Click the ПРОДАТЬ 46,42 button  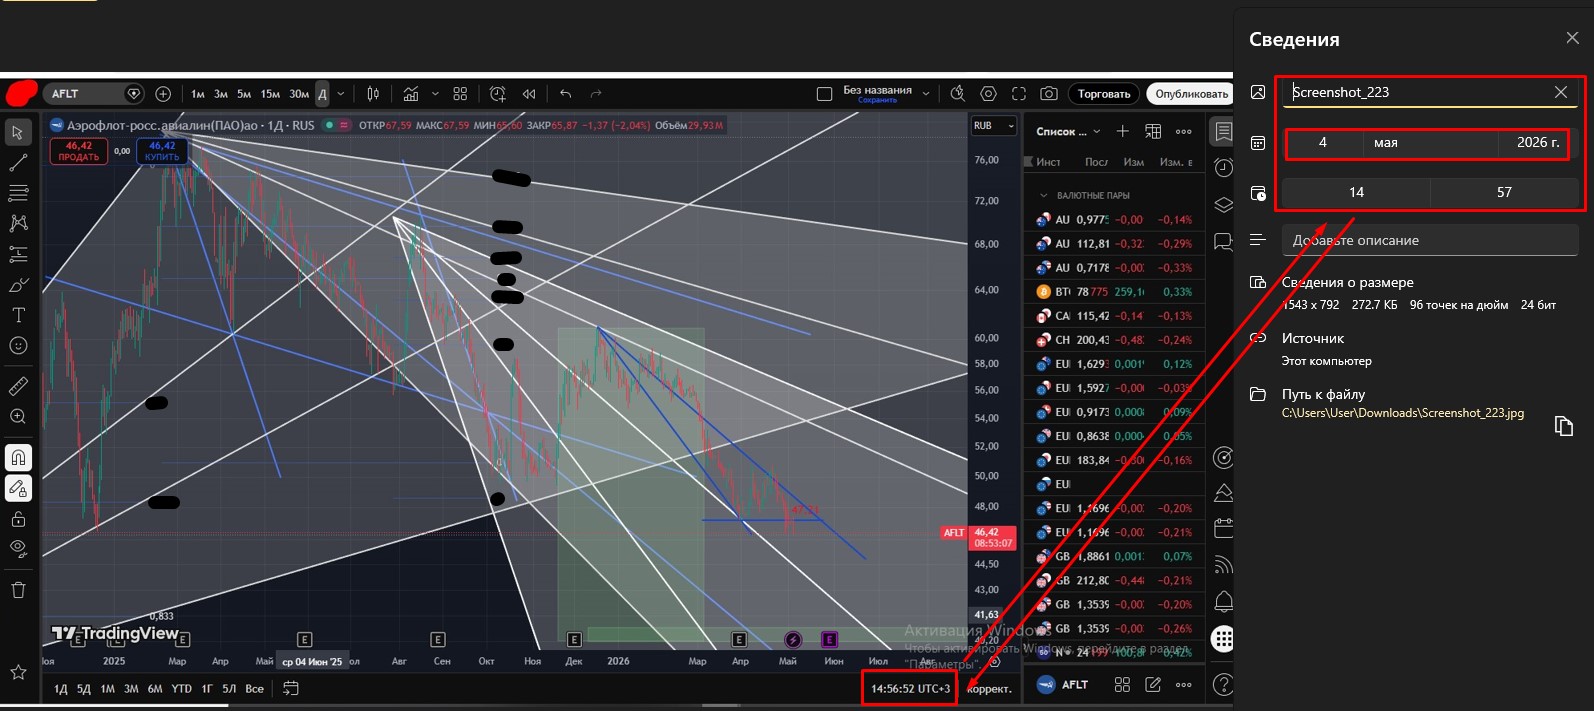[x=79, y=151]
